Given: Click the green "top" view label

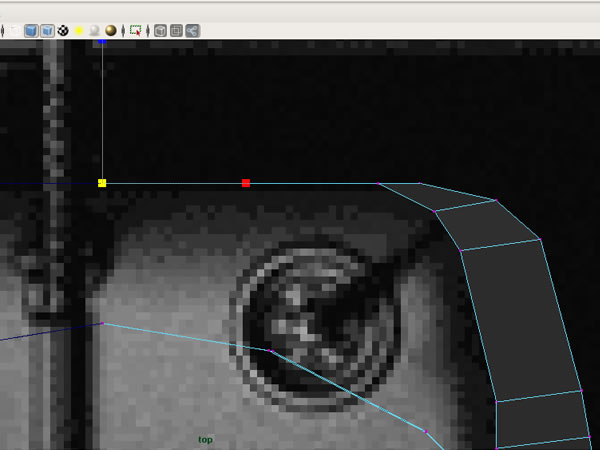Looking at the screenshot, I should click(x=205, y=440).
